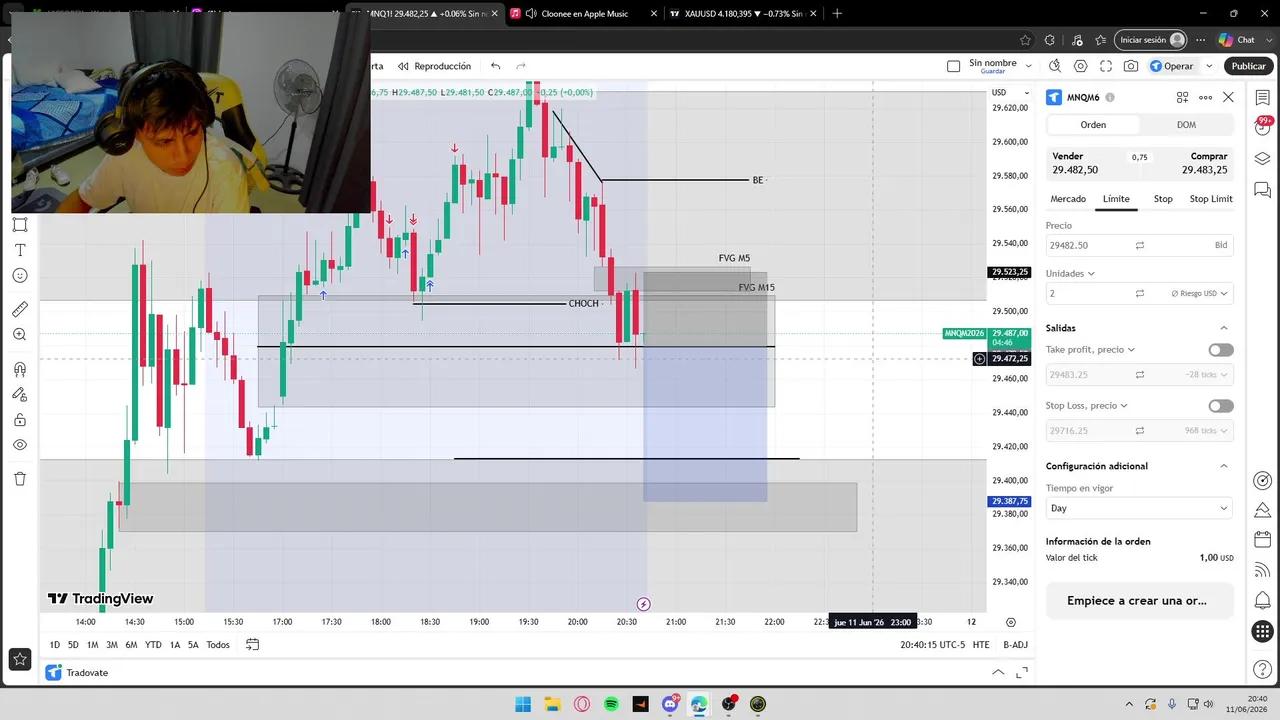Switch the chart to fullscreen mode
The height and width of the screenshot is (720, 1280).
click(1106, 66)
